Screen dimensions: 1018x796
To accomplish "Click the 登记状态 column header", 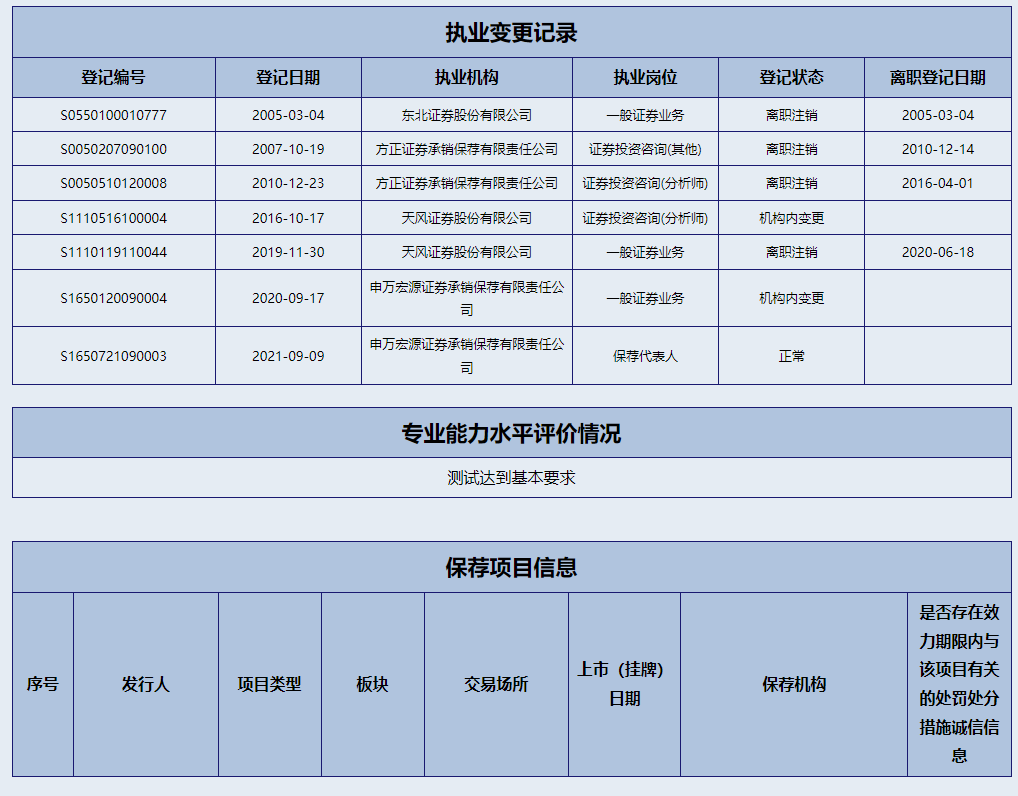I will pyautogui.click(x=791, y=78).
